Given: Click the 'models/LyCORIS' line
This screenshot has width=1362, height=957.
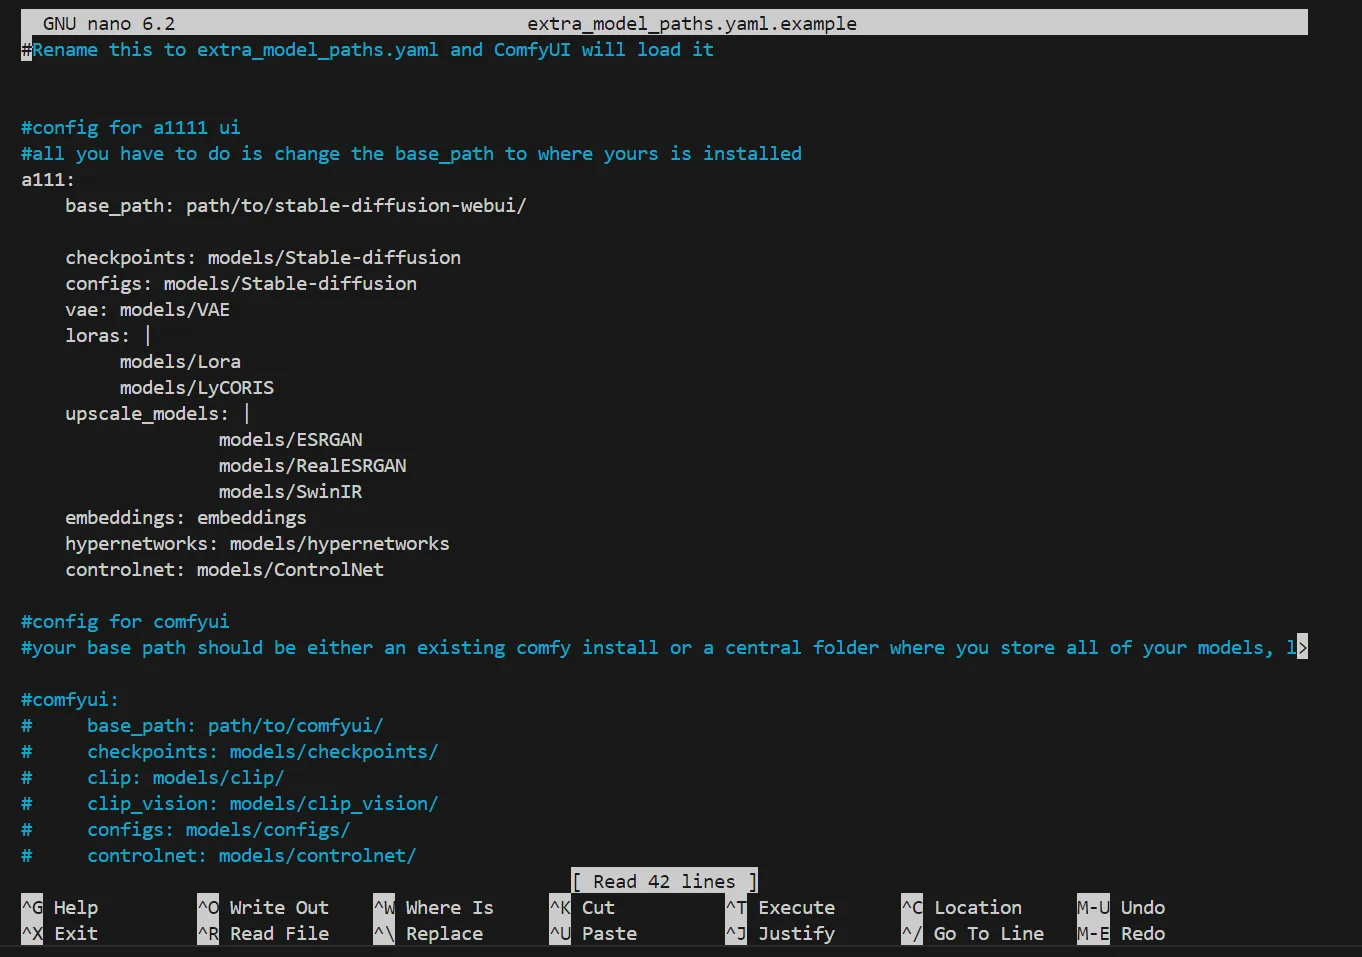Looking at the screenshot, I should 197,387.
